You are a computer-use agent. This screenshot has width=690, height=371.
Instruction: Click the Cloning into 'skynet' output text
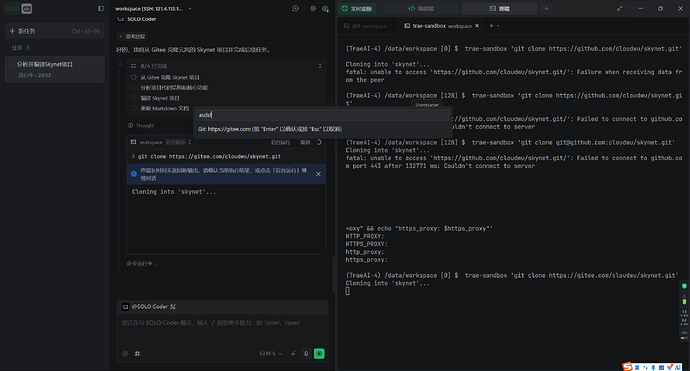click(x=174, y=192)
